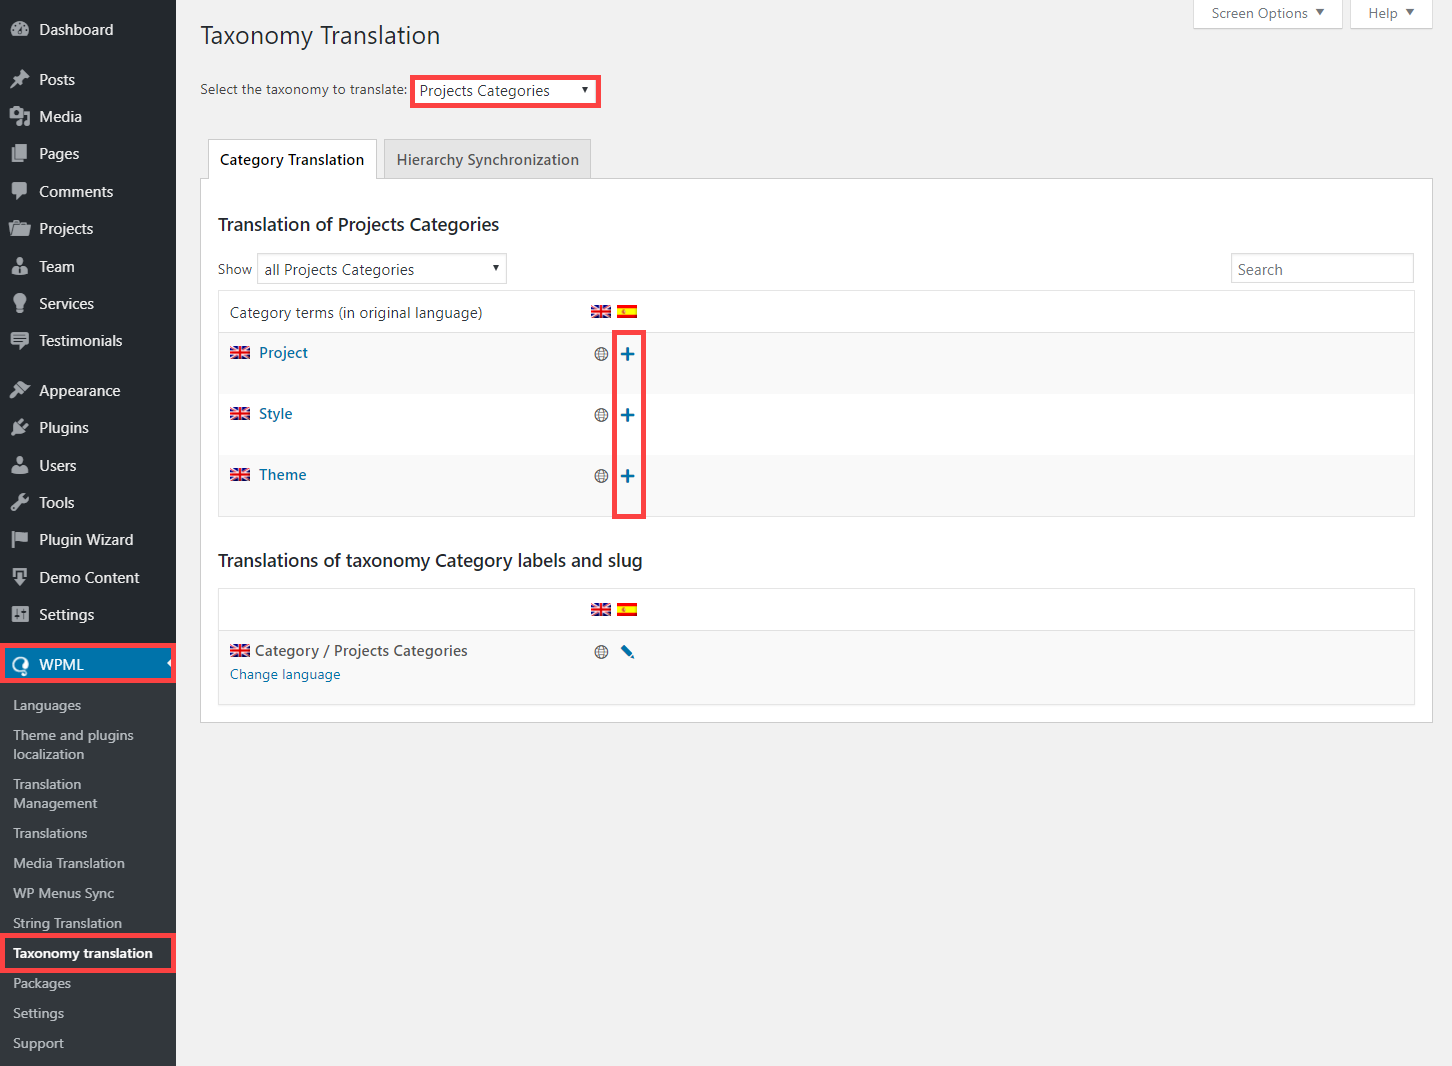
Task: Click the Appearance brush icon
Action: coord(20,390)
